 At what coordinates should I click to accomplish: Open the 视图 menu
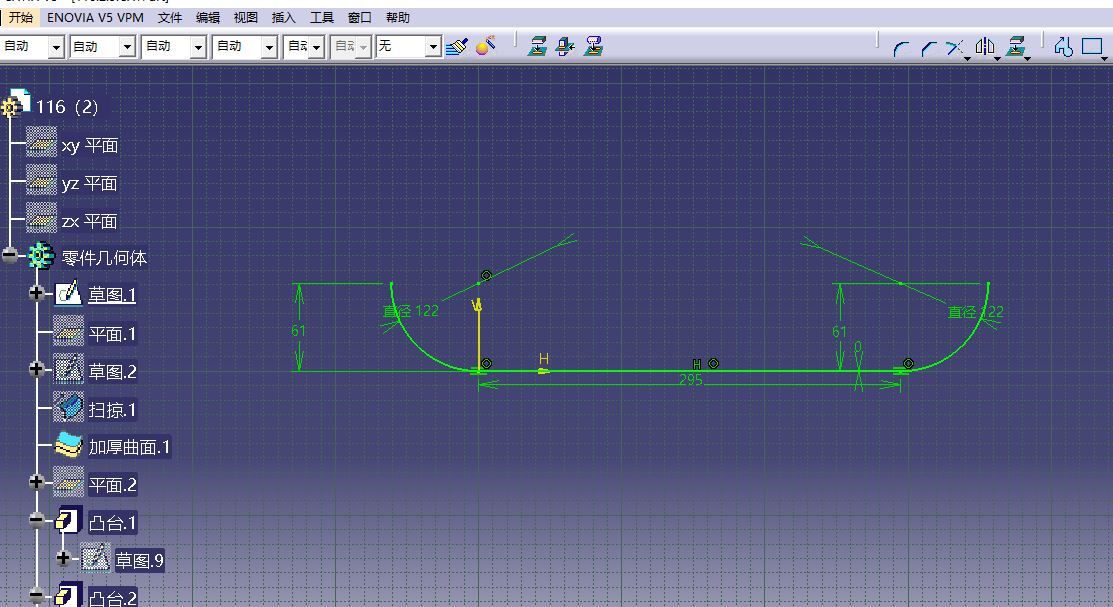246,17
